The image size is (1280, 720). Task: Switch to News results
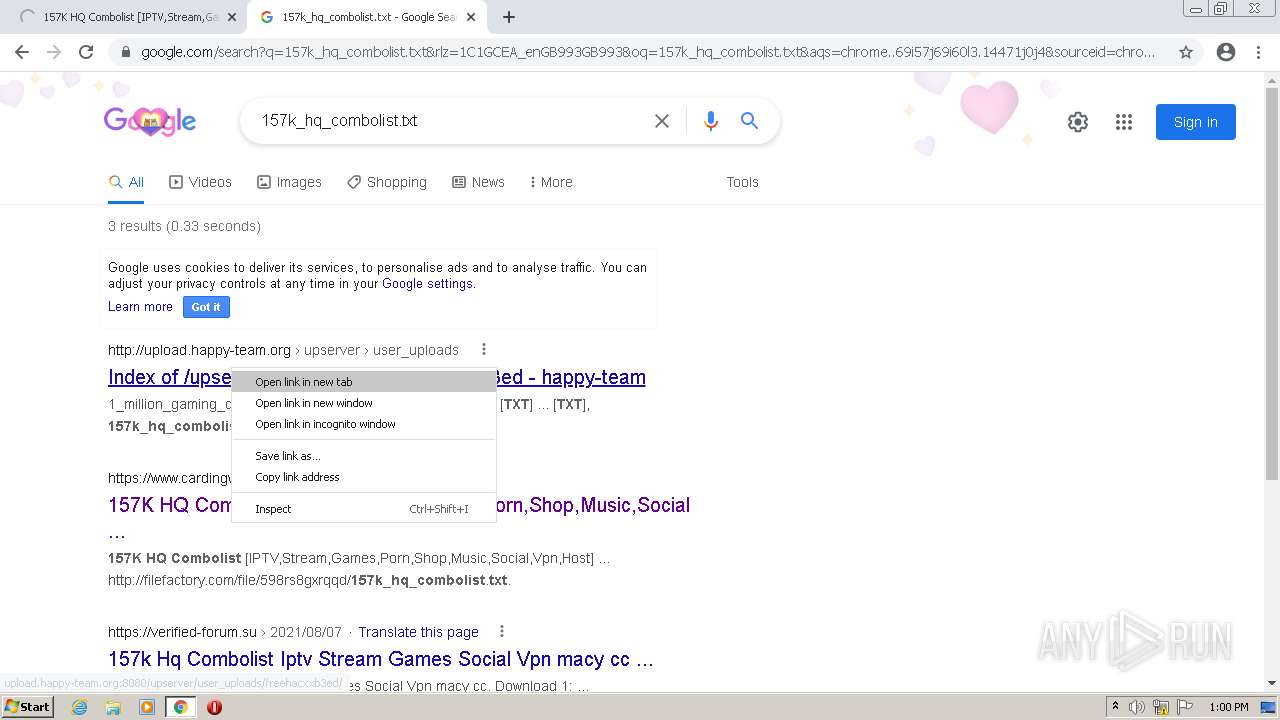click(479, 182)
